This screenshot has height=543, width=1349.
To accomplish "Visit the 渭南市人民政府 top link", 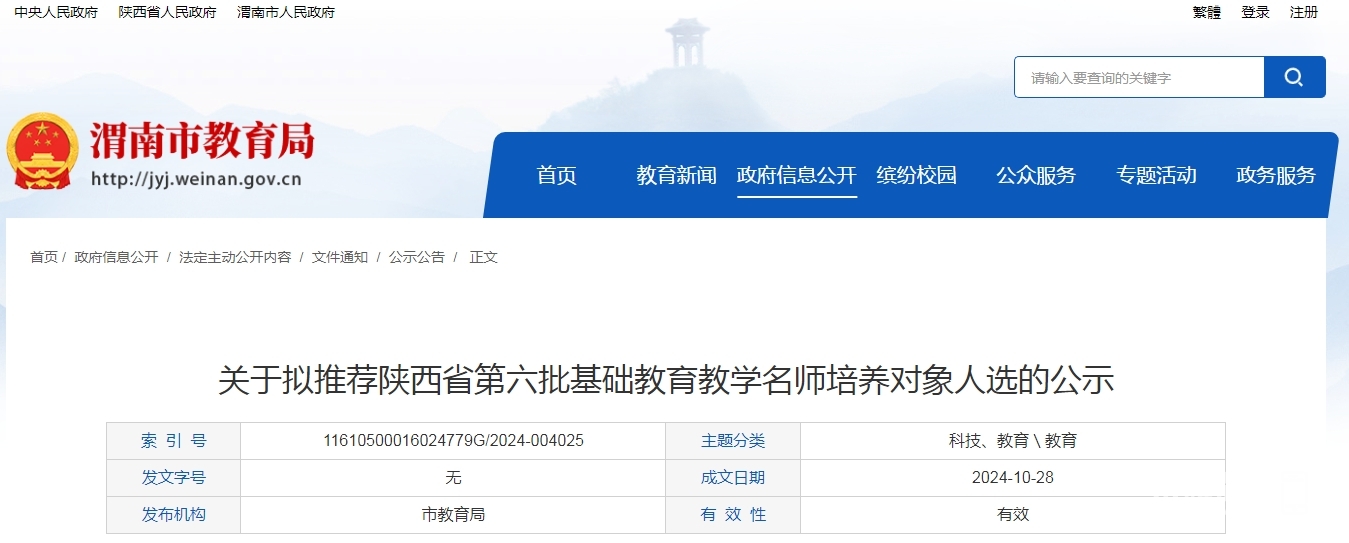I will pyautogui.click(x=286, y=13).
